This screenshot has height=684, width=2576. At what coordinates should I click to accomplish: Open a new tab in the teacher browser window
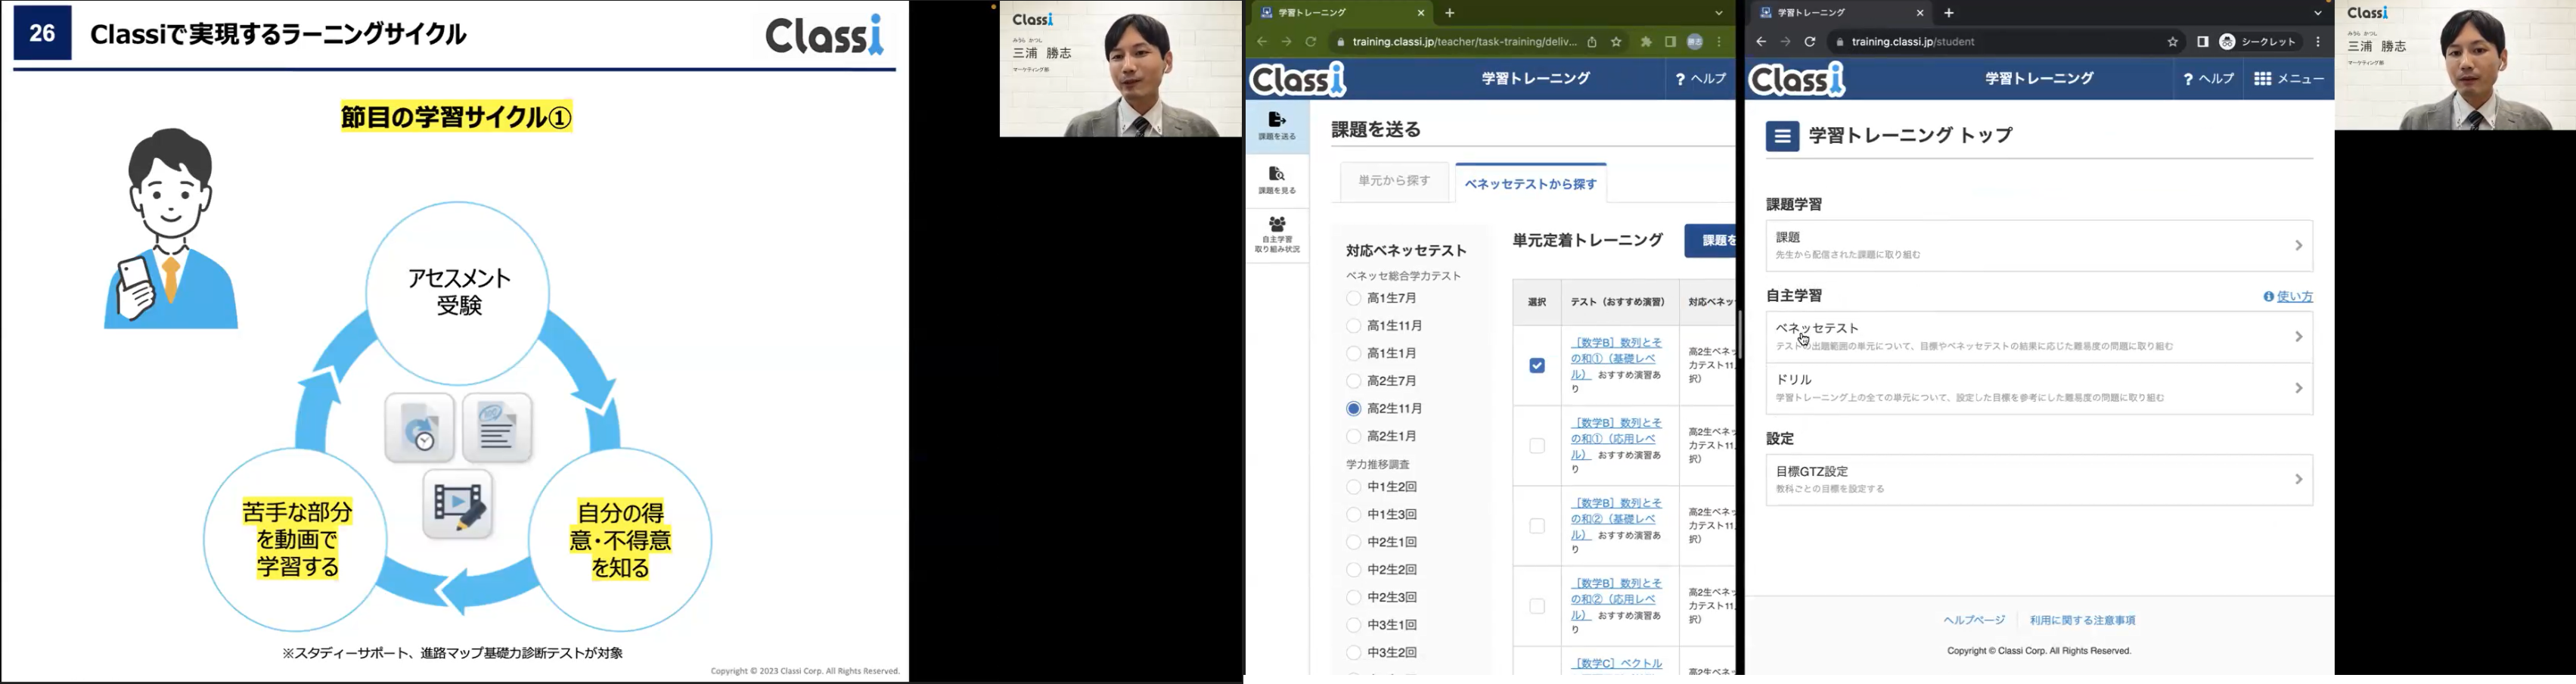point(1450,13)
